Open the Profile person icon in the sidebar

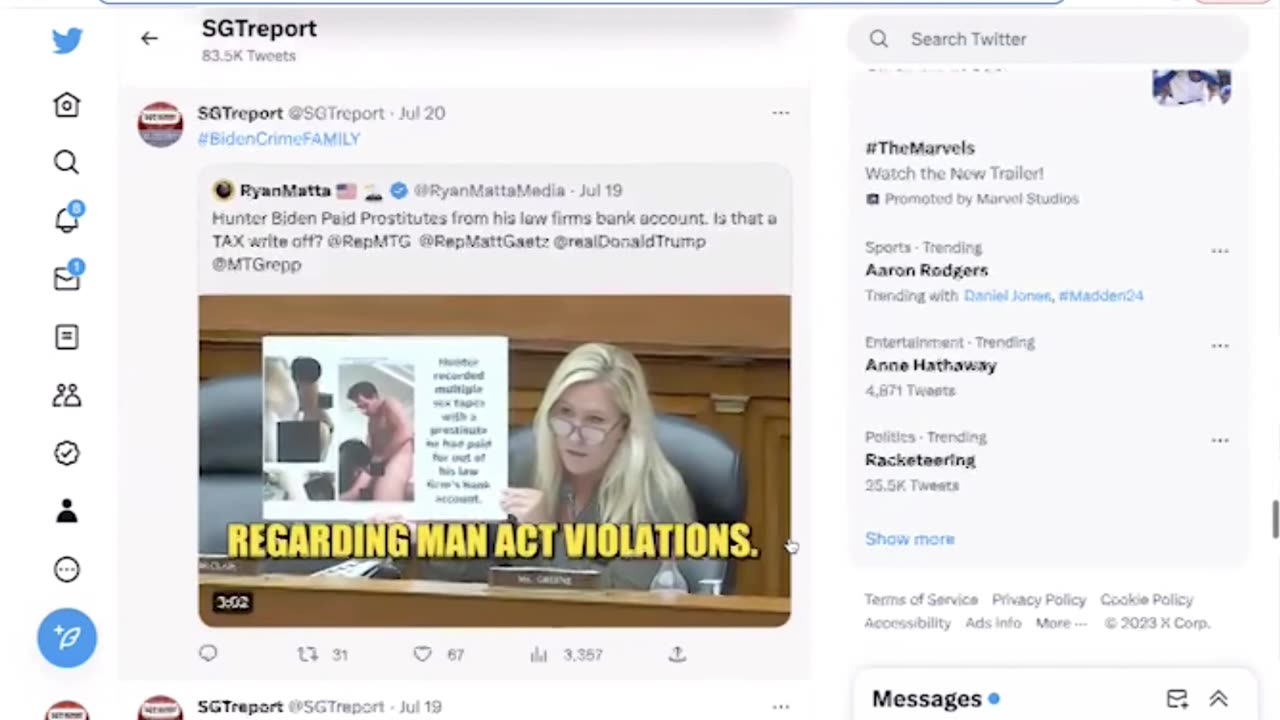(x=67, y=511)
